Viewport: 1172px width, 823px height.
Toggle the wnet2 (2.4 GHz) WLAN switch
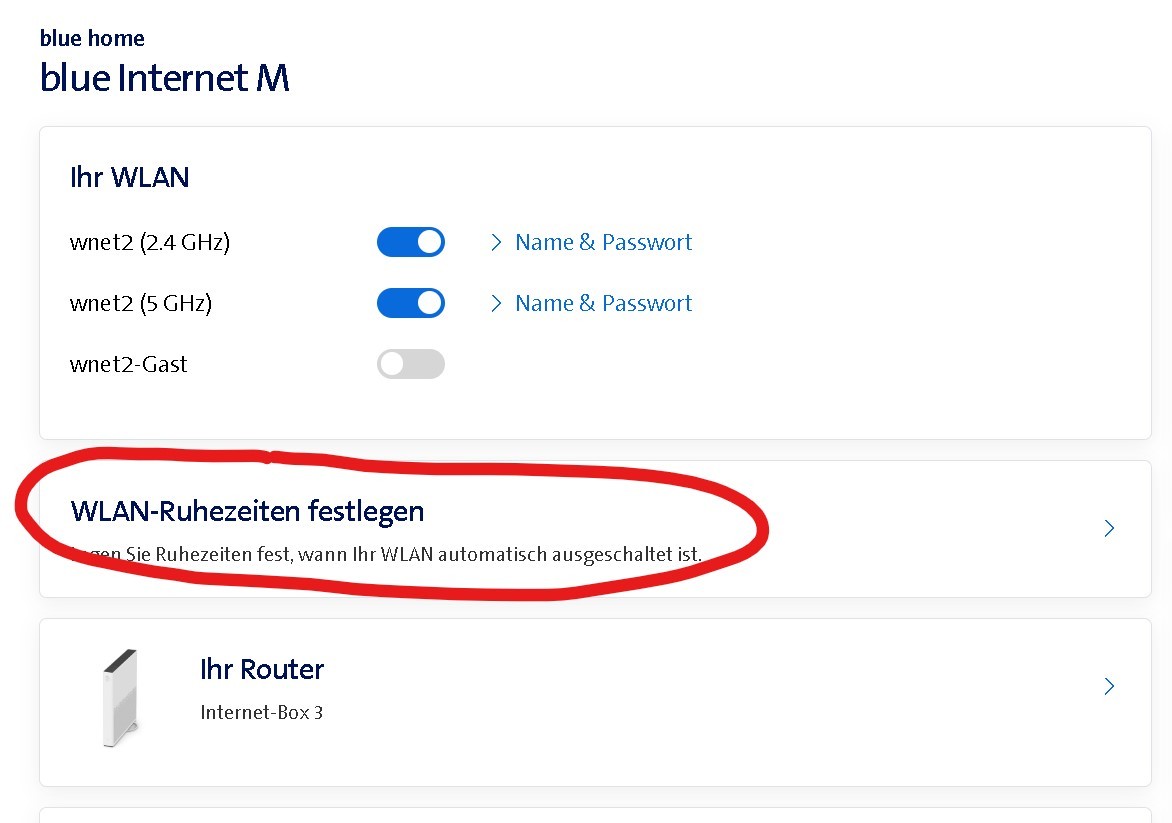click(410, 242)
